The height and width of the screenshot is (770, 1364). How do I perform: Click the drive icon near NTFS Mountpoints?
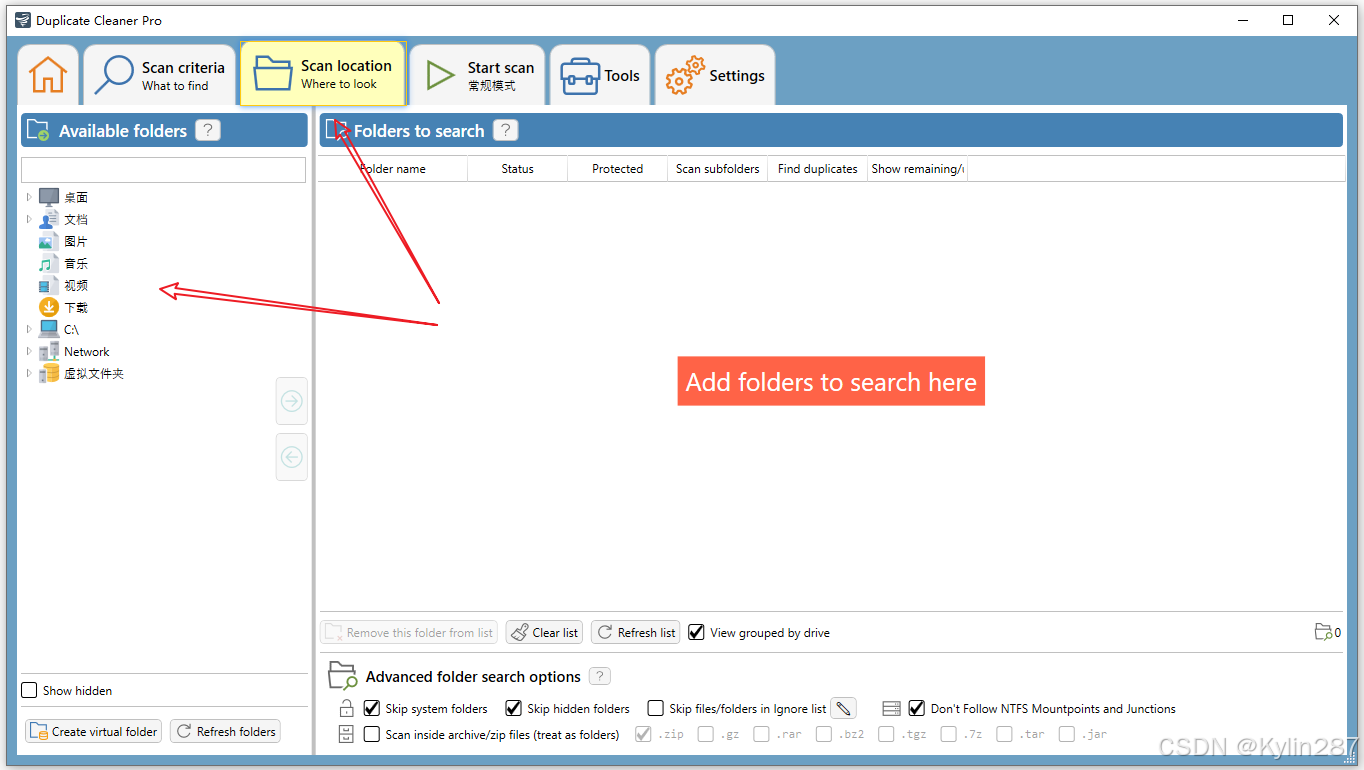tap(892, 708)
